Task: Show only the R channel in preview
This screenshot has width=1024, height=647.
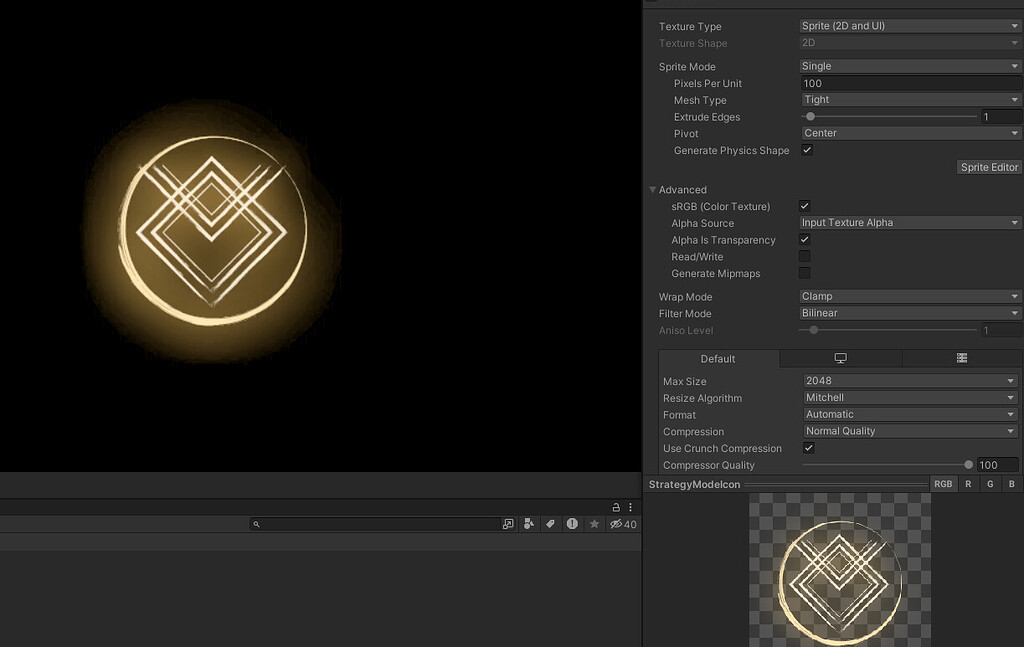Action: coord(968,484)
